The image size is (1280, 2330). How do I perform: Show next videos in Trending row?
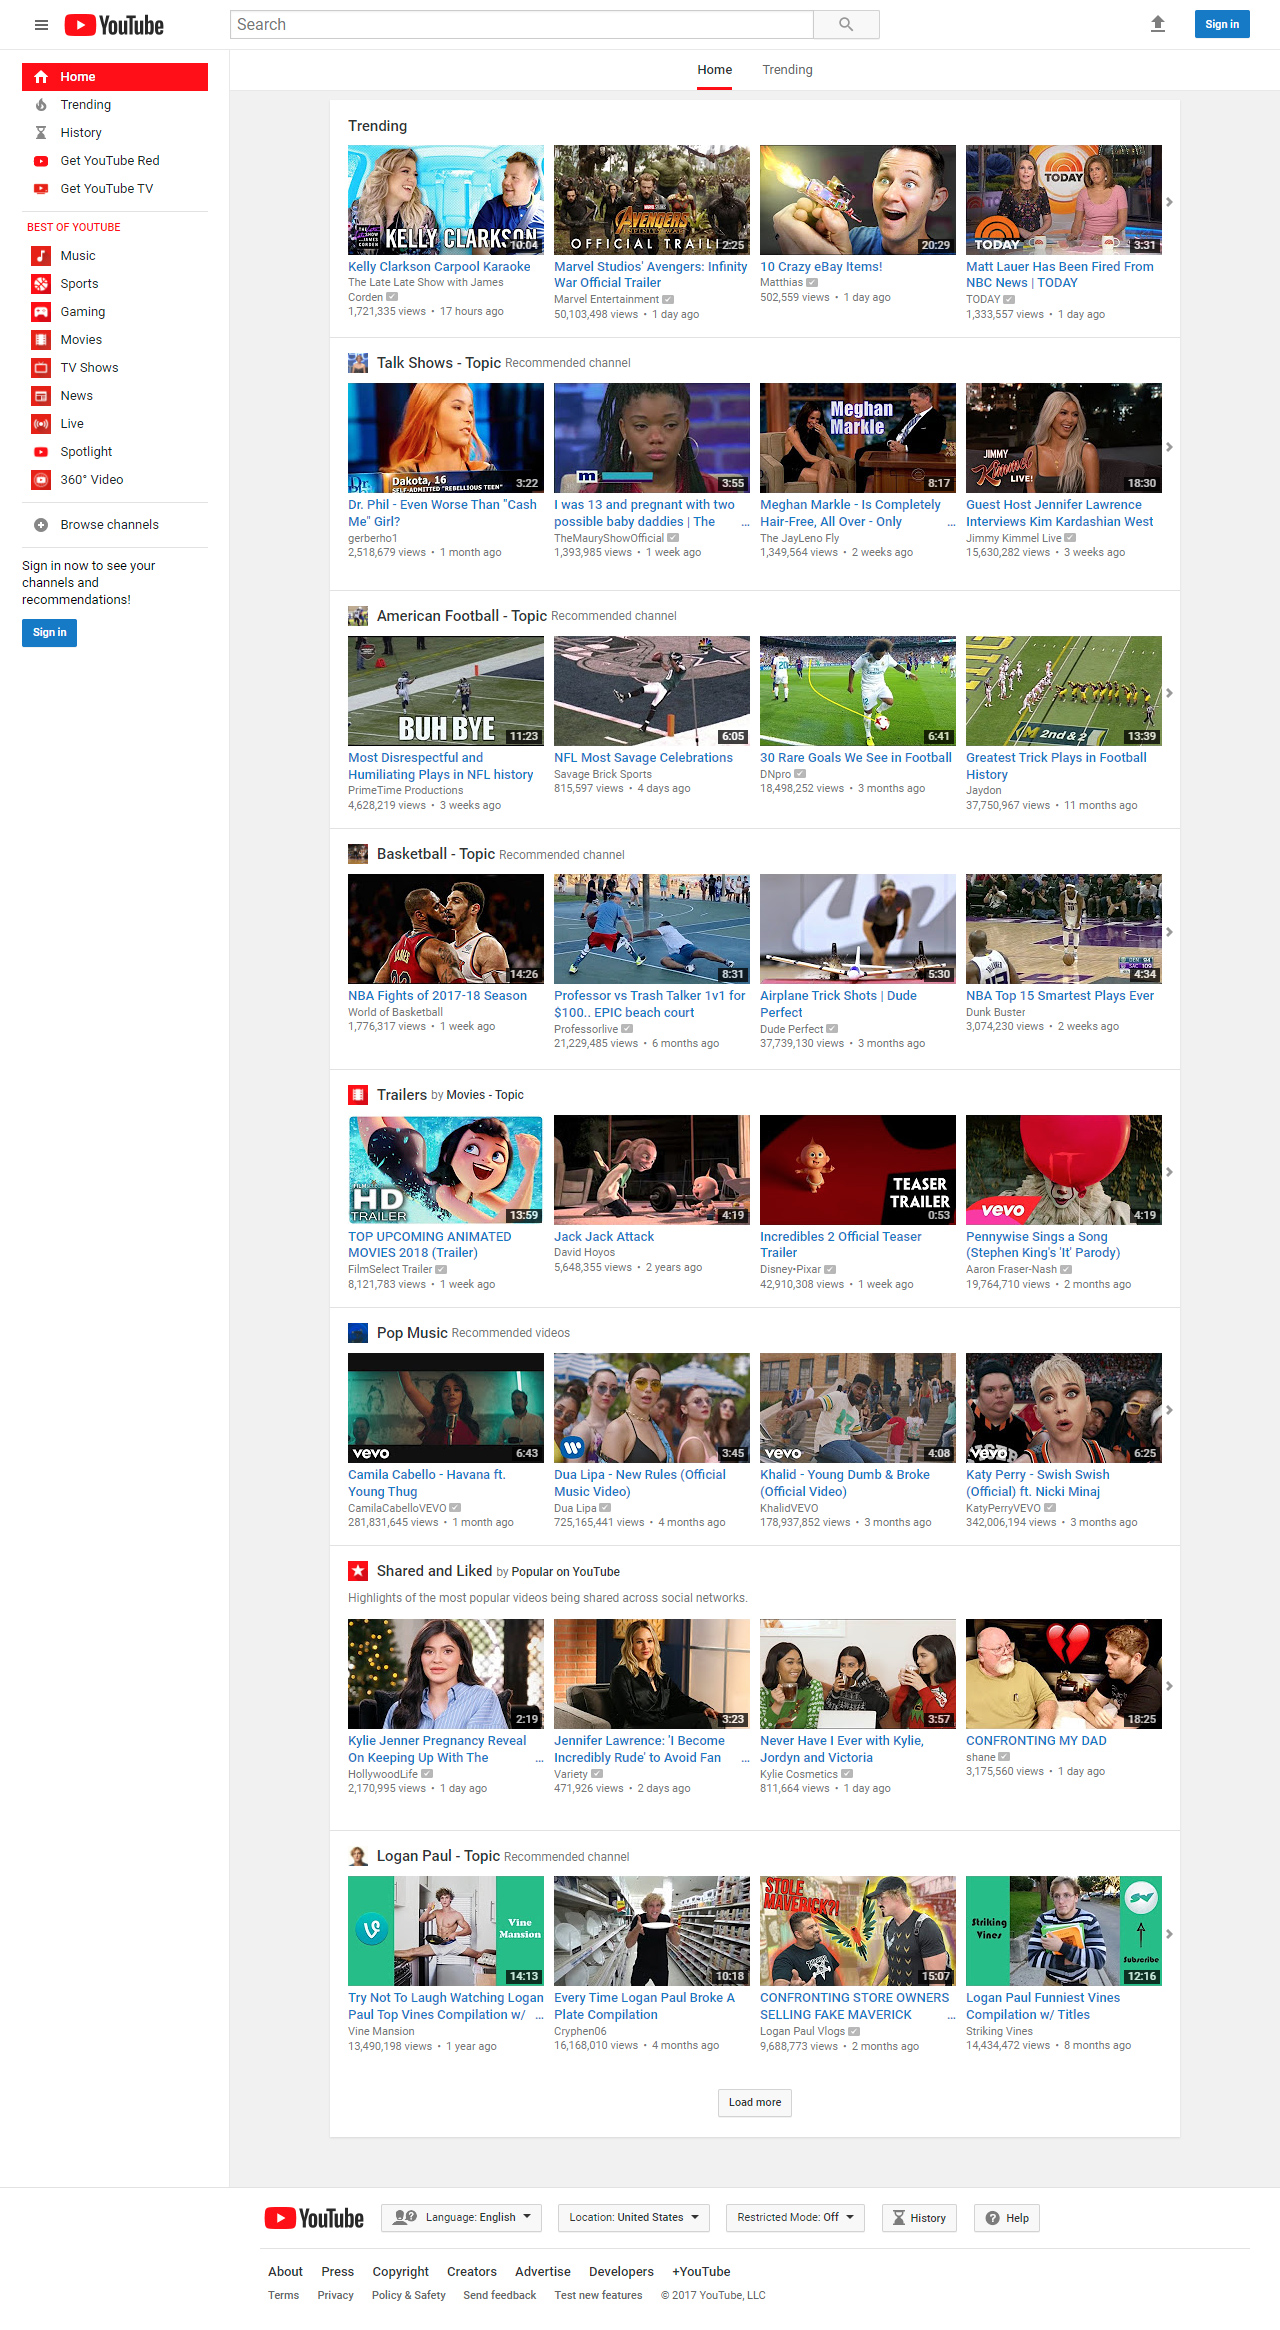click(x=1169, y=202)
